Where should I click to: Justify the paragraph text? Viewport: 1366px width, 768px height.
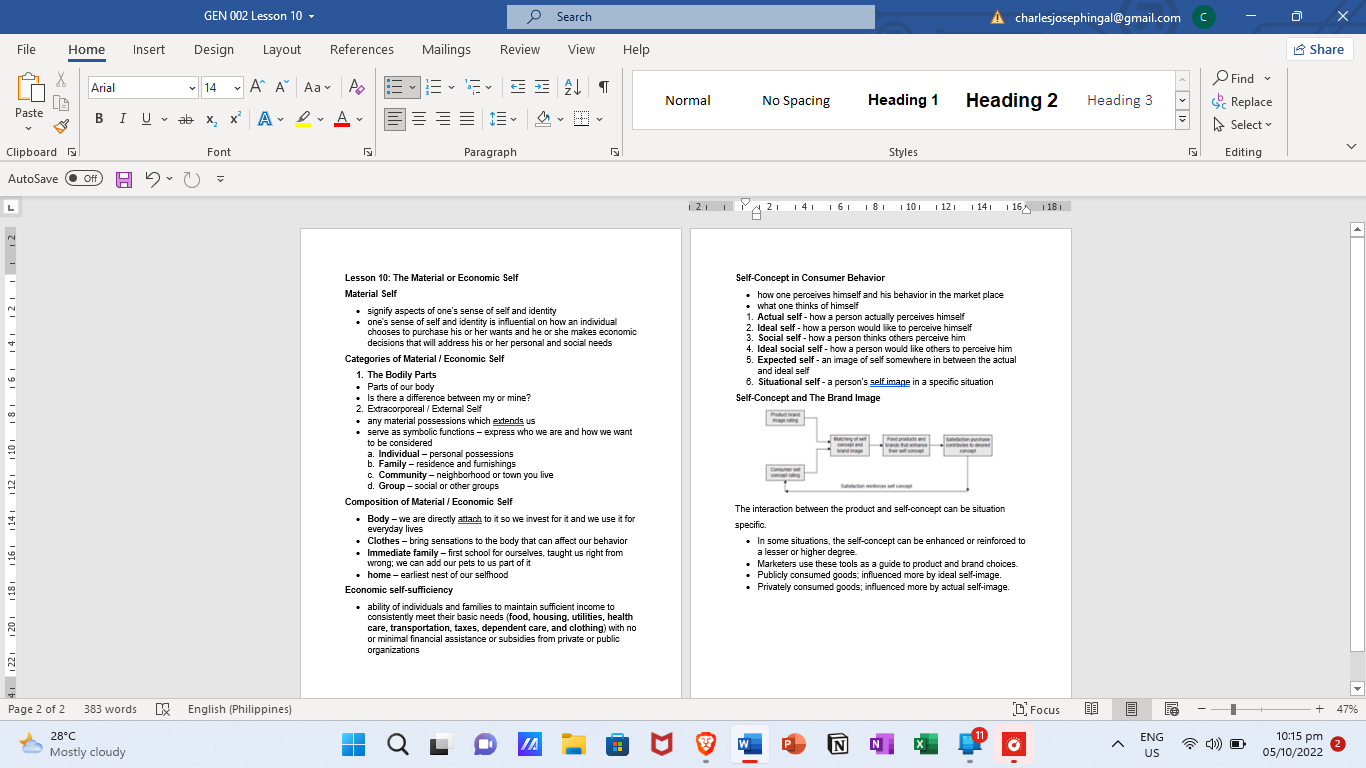[467, 119]
